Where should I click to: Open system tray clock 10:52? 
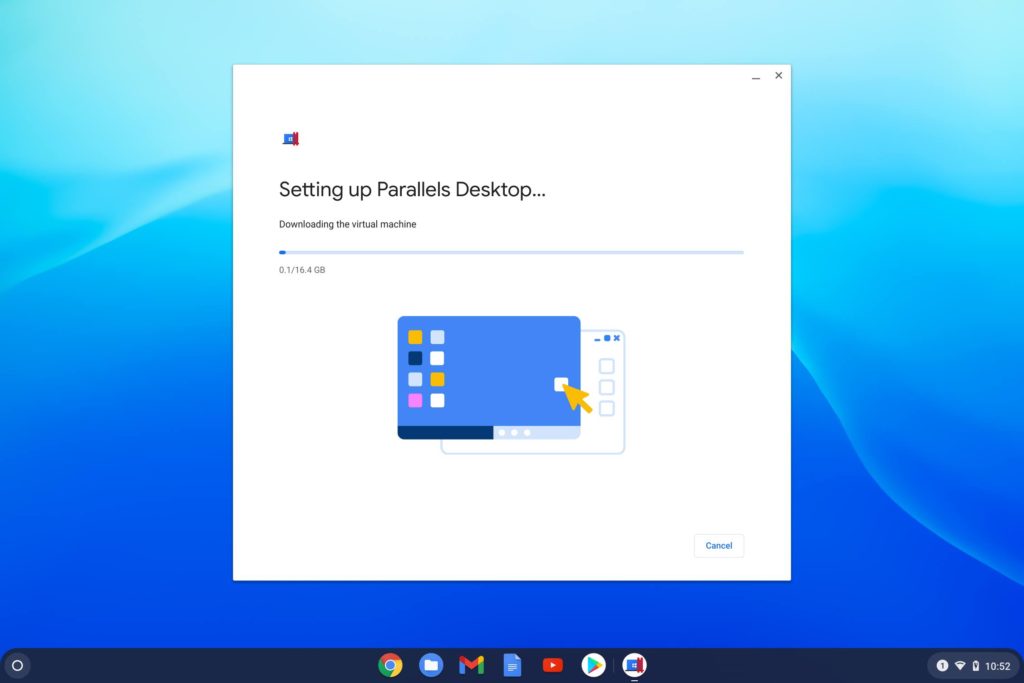click(x=997, y=666)
